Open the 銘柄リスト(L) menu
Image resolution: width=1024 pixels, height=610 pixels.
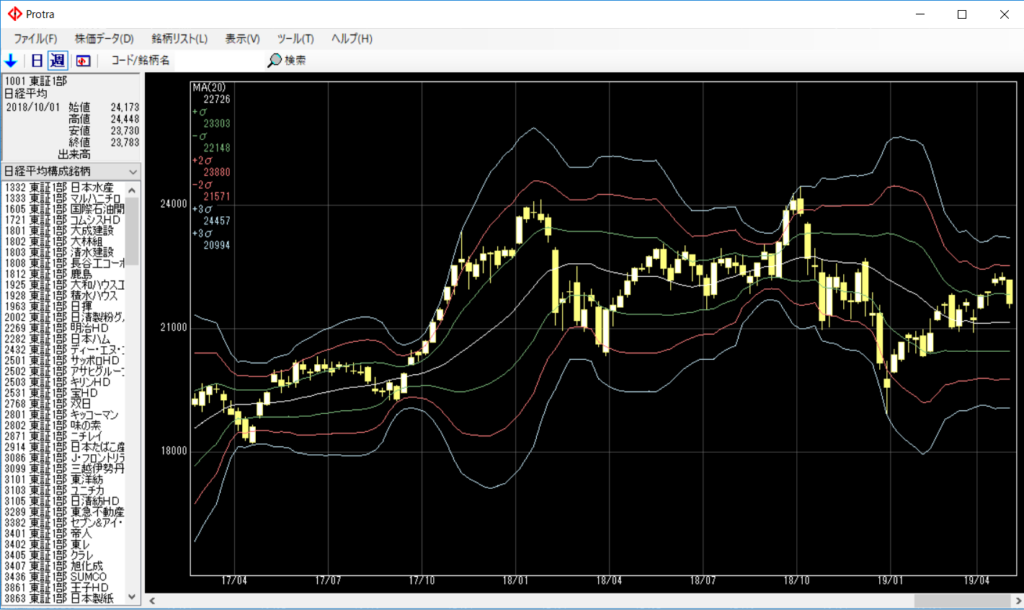pos(179,38)
